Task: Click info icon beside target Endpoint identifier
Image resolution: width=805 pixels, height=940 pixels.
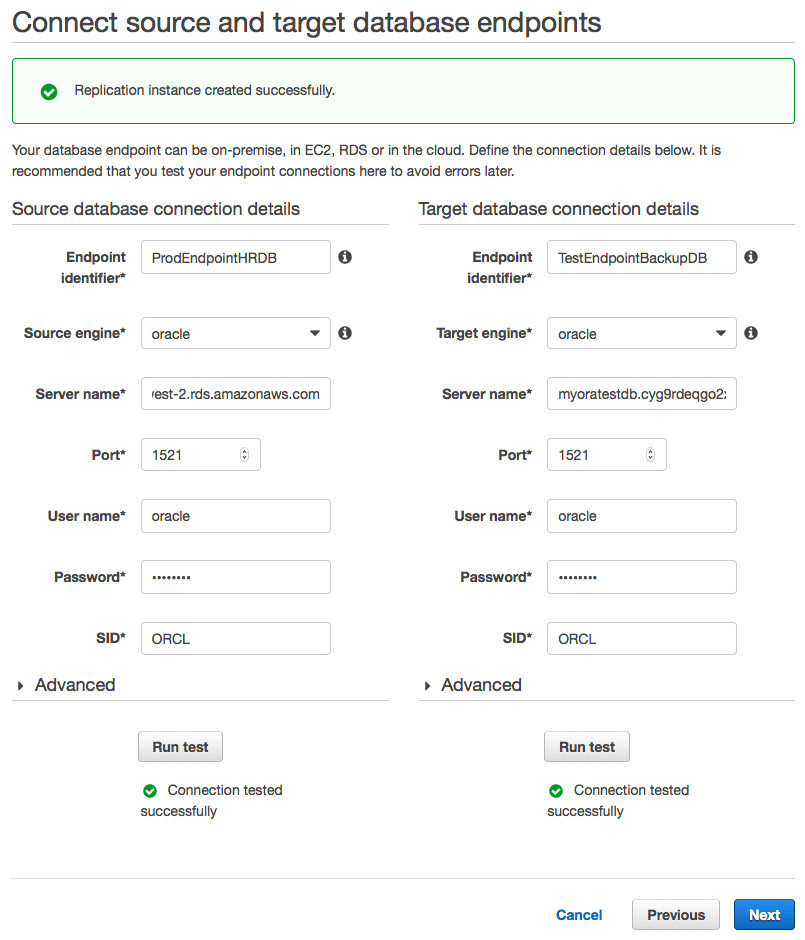Action: 751,257
